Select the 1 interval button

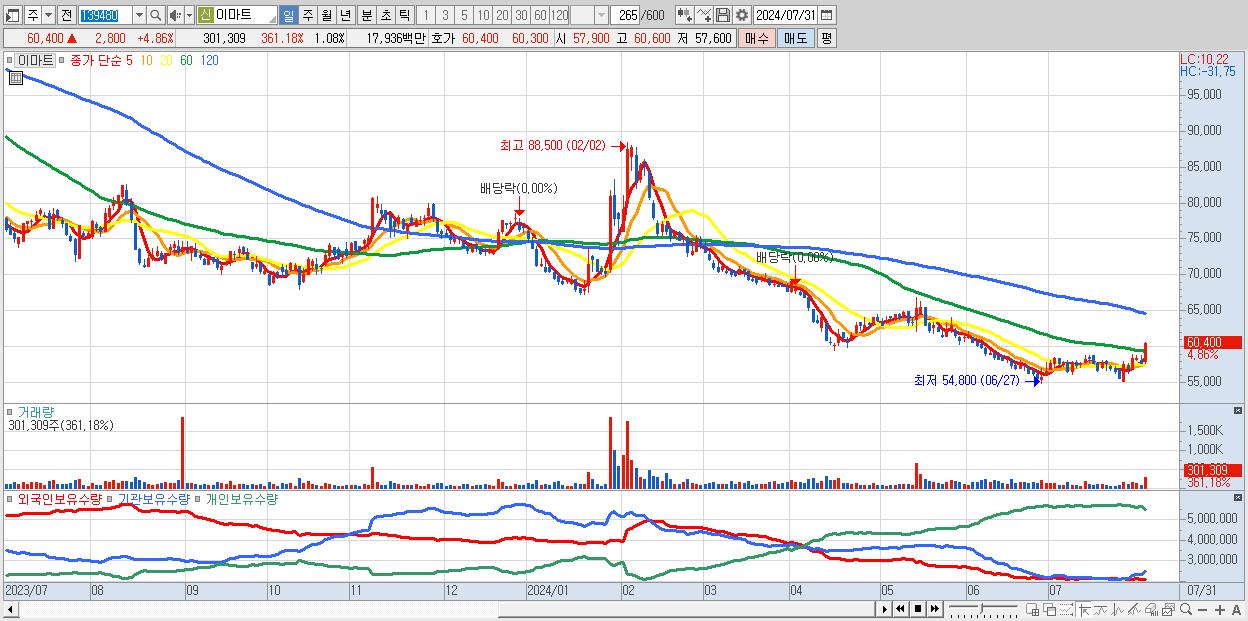(425, 15)
